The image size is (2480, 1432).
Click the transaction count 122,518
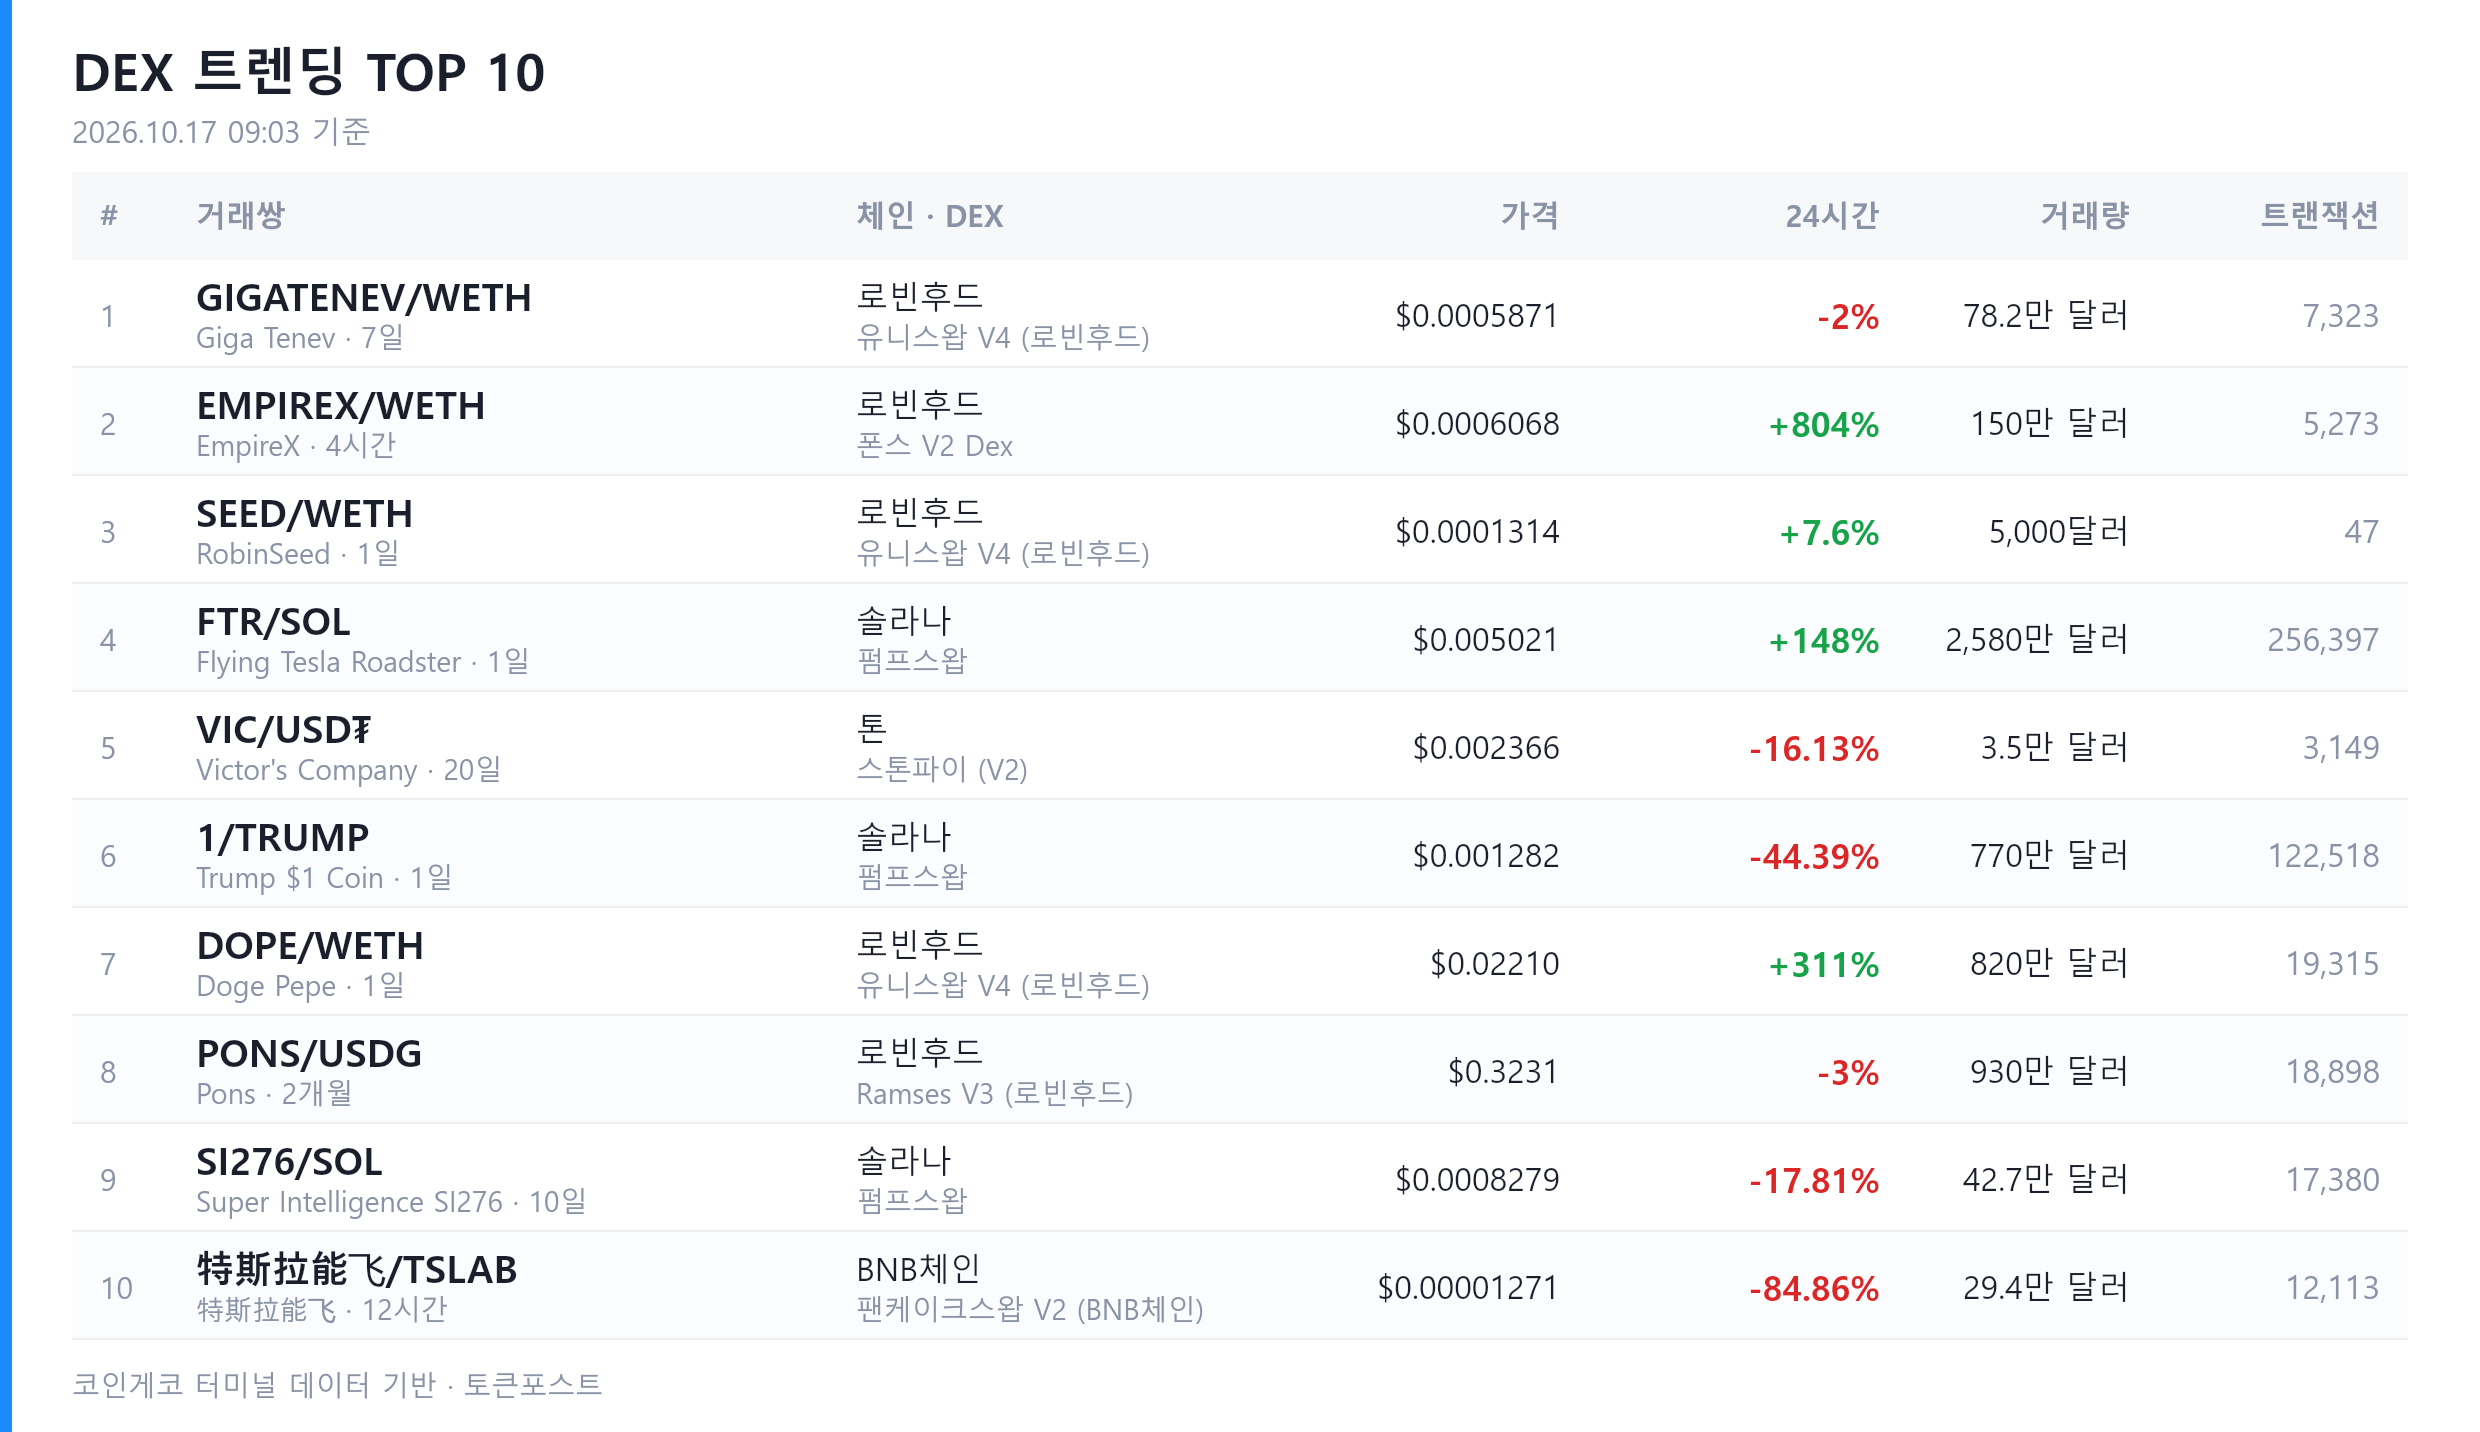2323,856
